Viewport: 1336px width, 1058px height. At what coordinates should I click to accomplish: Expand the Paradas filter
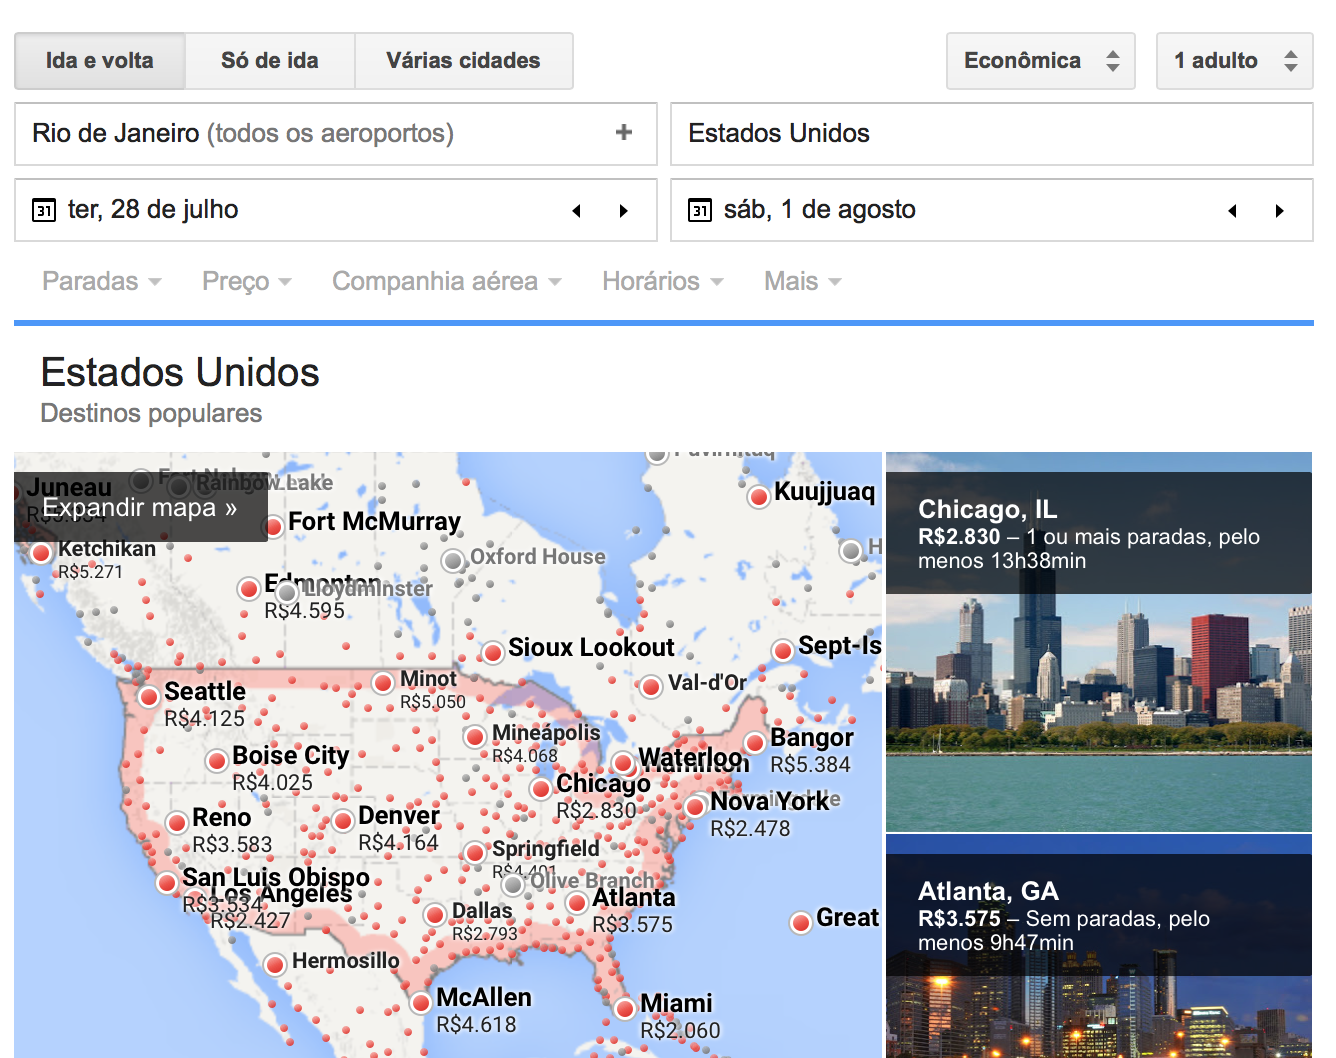(x=101, y=282)
